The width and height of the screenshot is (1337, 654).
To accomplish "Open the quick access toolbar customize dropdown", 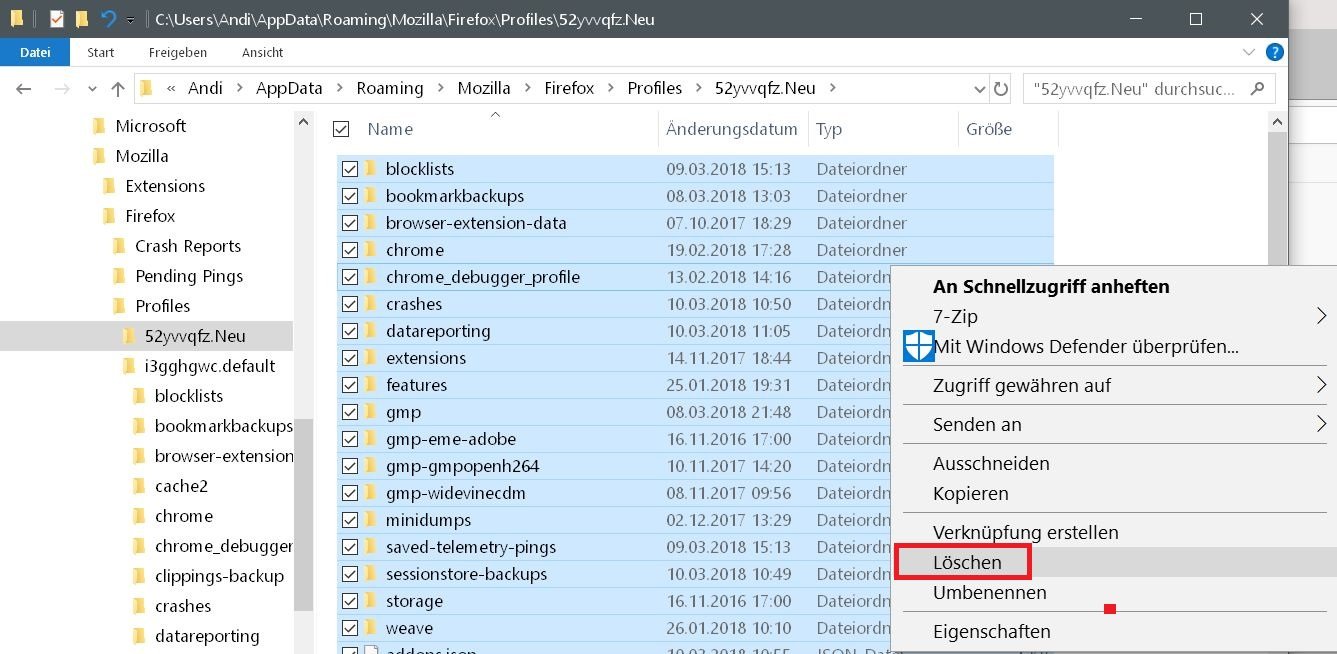I will click(x=130, y=20).
